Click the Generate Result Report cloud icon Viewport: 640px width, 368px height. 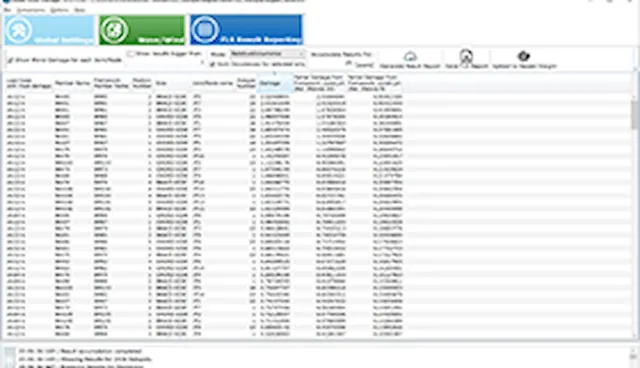410,56
